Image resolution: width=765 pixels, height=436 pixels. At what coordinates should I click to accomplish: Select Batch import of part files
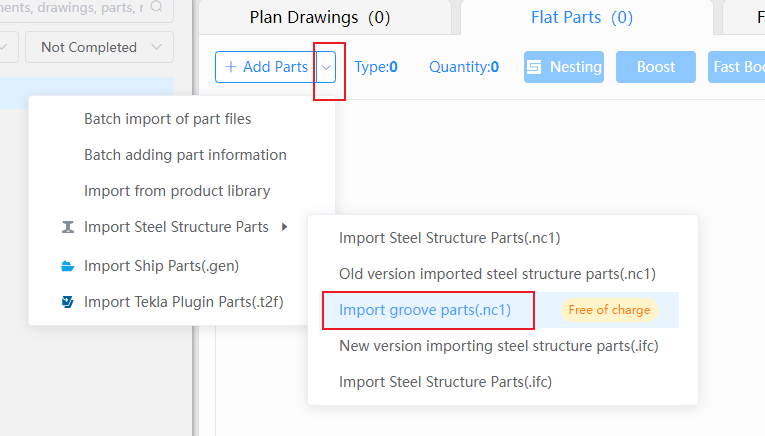(x=167, y=119)
